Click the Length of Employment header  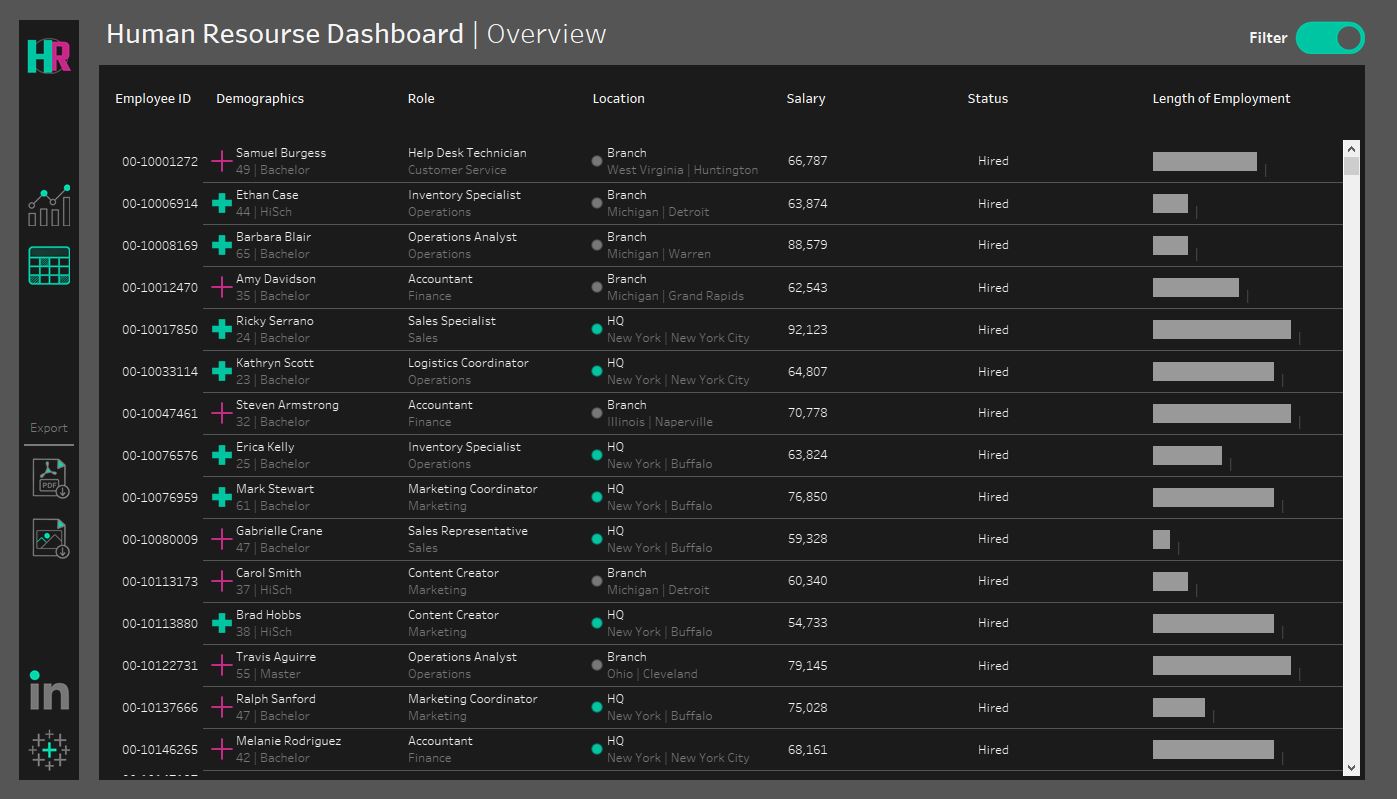tap(1221, 98)
